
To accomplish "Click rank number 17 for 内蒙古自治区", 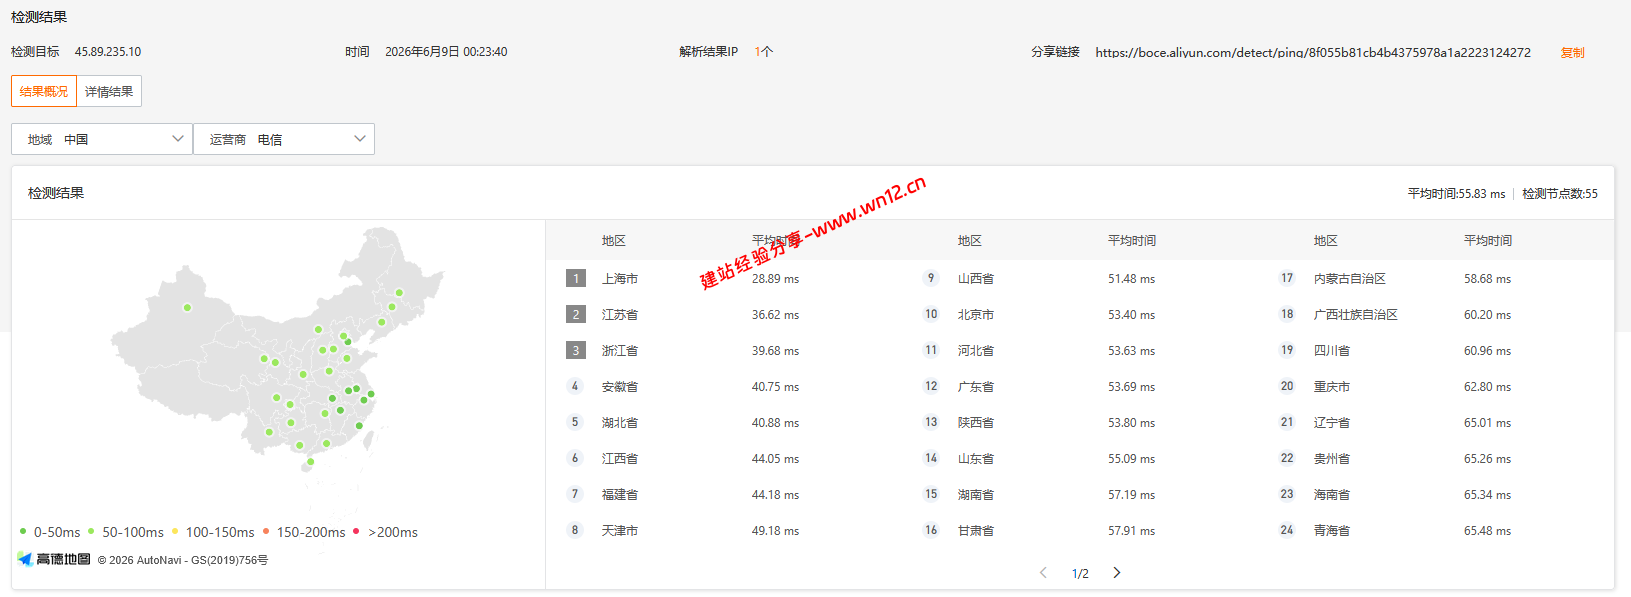I will pyautogui.click(x=1287, y=278).
